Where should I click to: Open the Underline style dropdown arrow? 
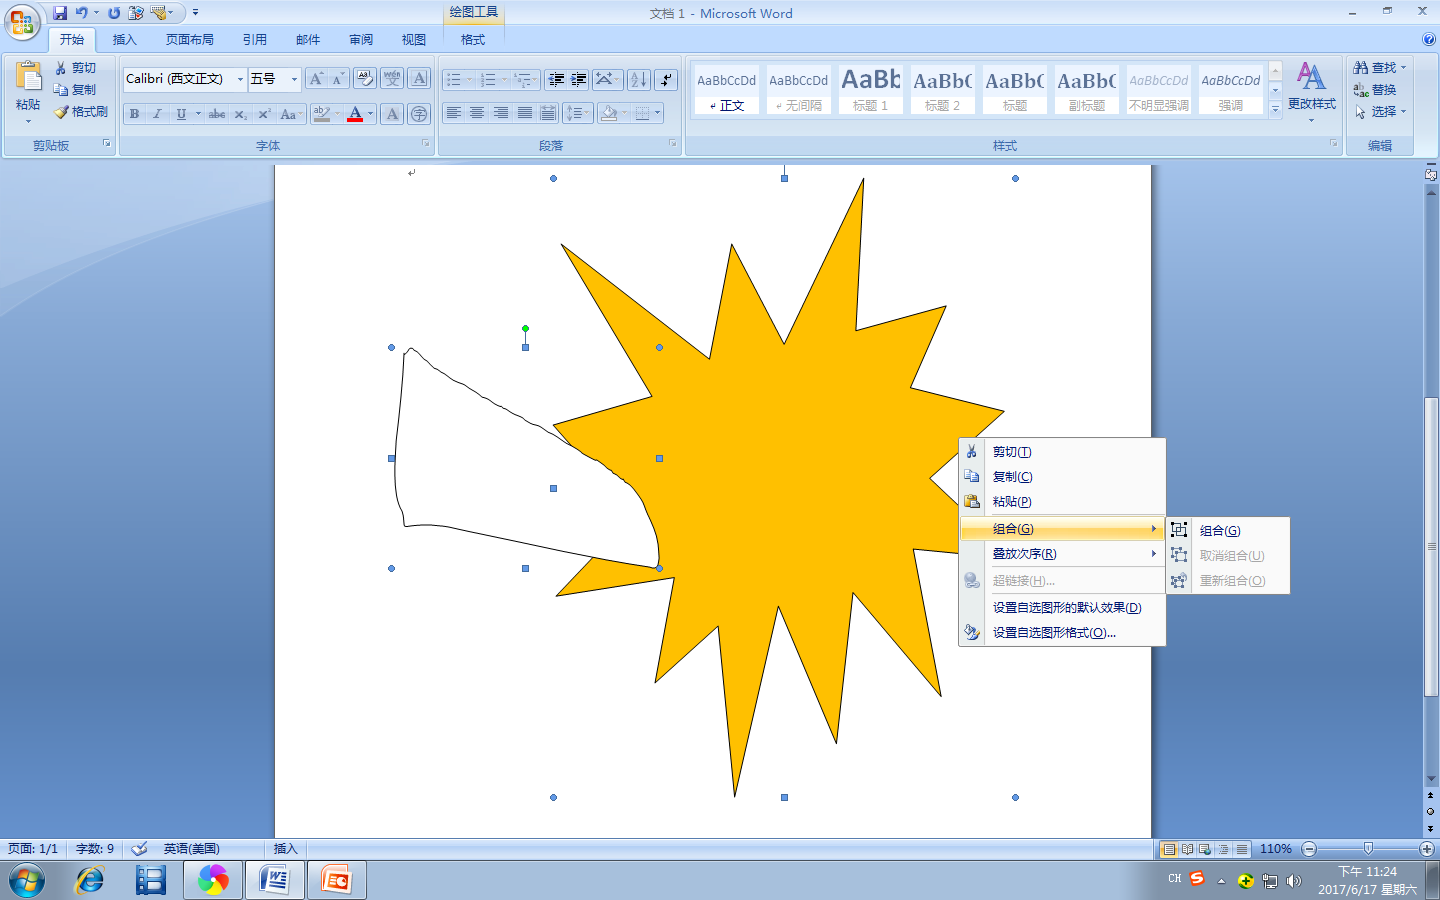pos(198,114)
